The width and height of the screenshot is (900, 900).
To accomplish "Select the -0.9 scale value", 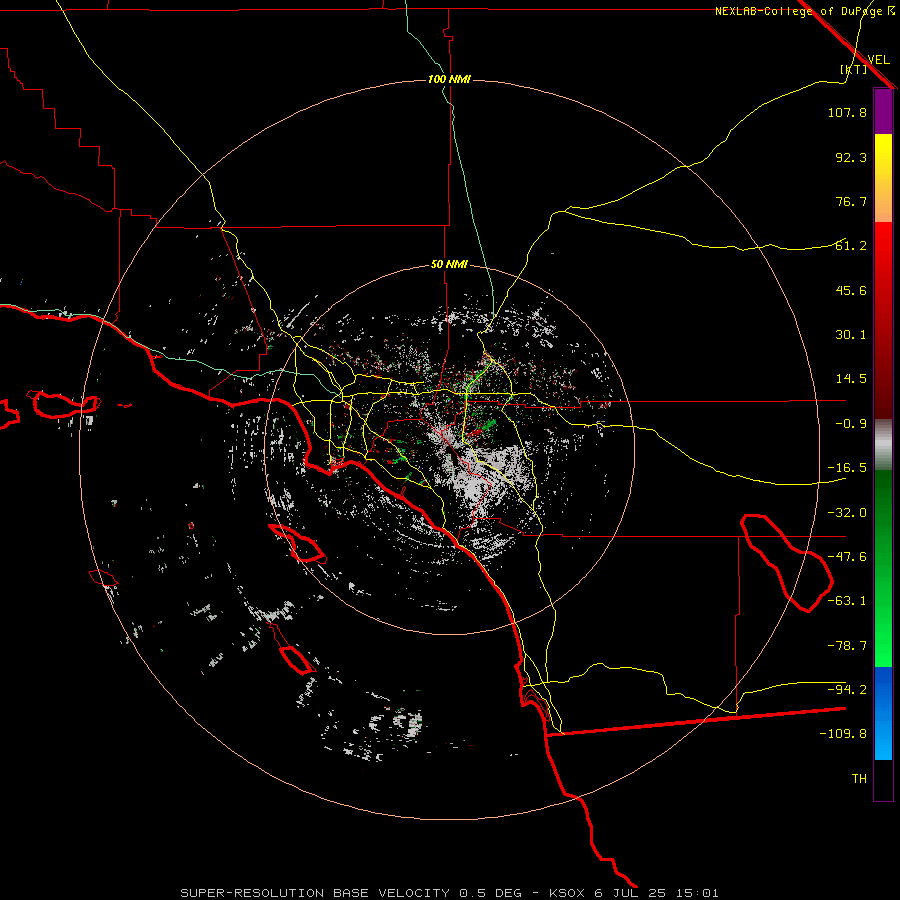I will 851,424.
